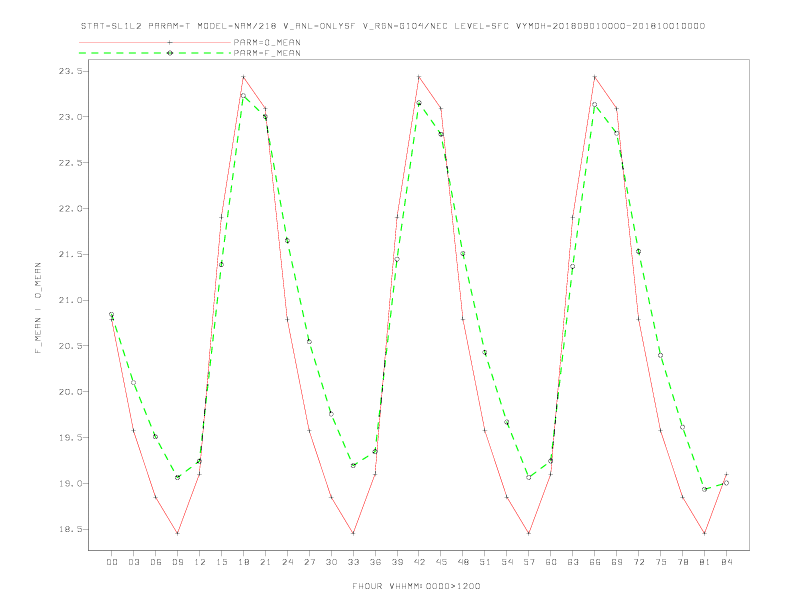Click the green F_MEAN circle at hour 75

point(660,355)
